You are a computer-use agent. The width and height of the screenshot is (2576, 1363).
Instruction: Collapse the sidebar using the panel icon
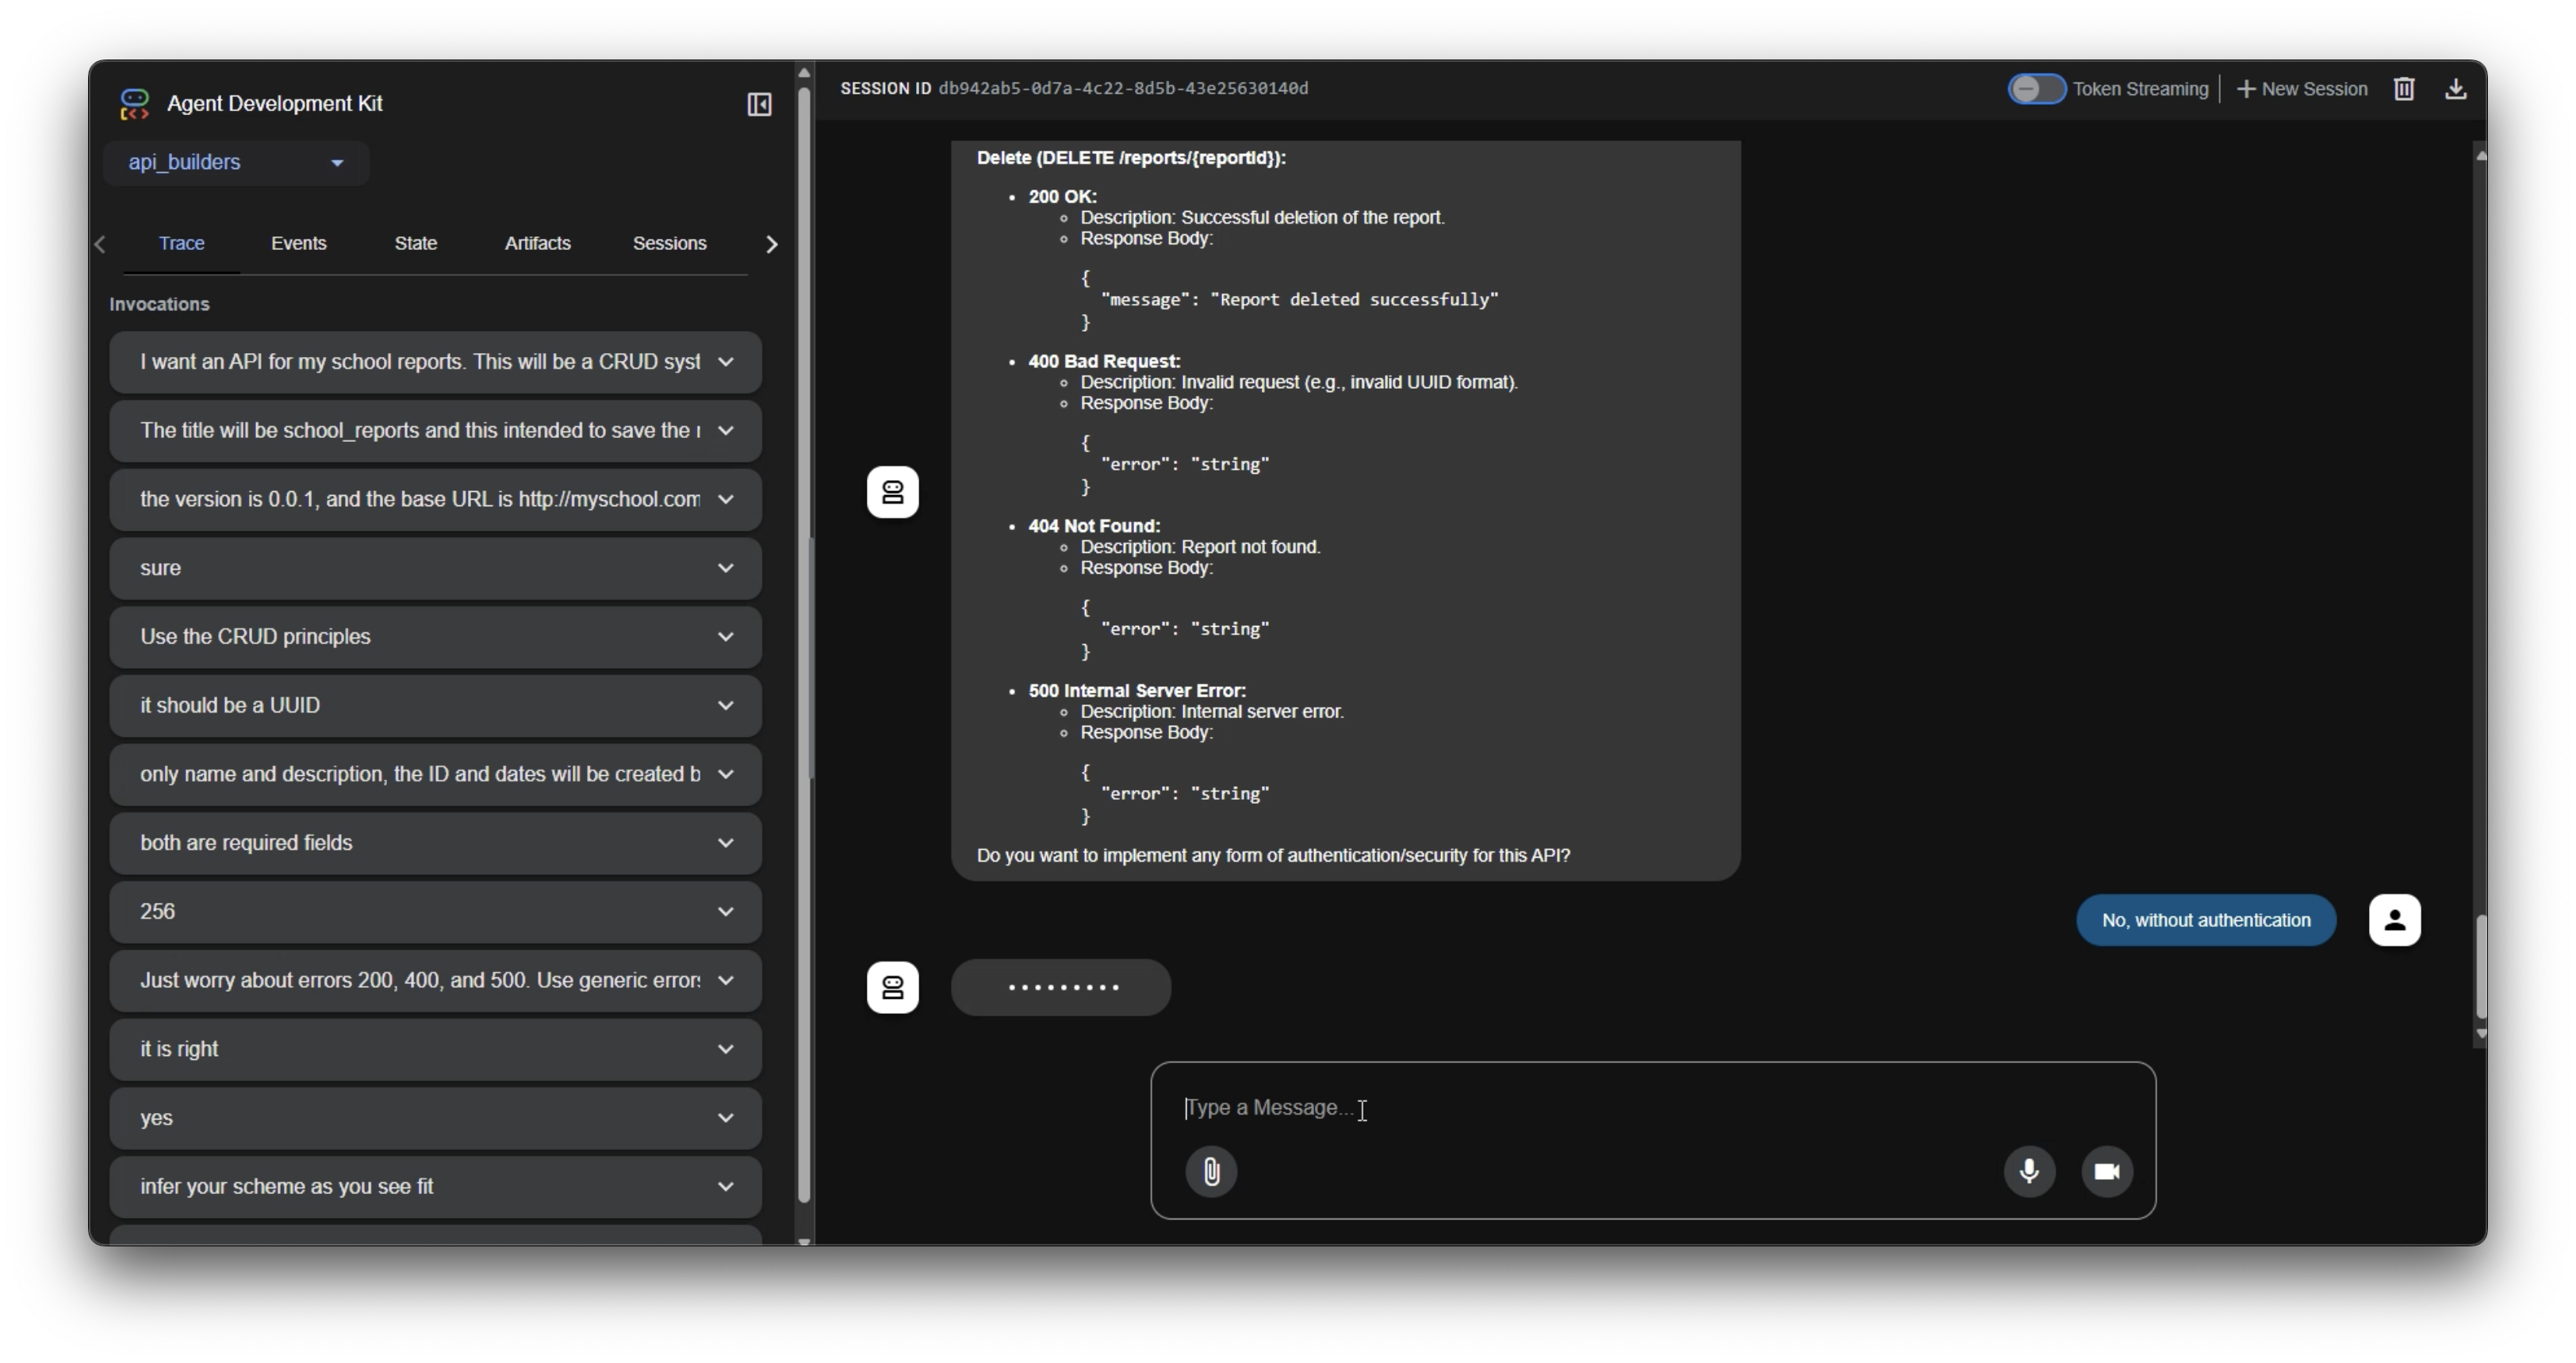click(x=759, y=104)
